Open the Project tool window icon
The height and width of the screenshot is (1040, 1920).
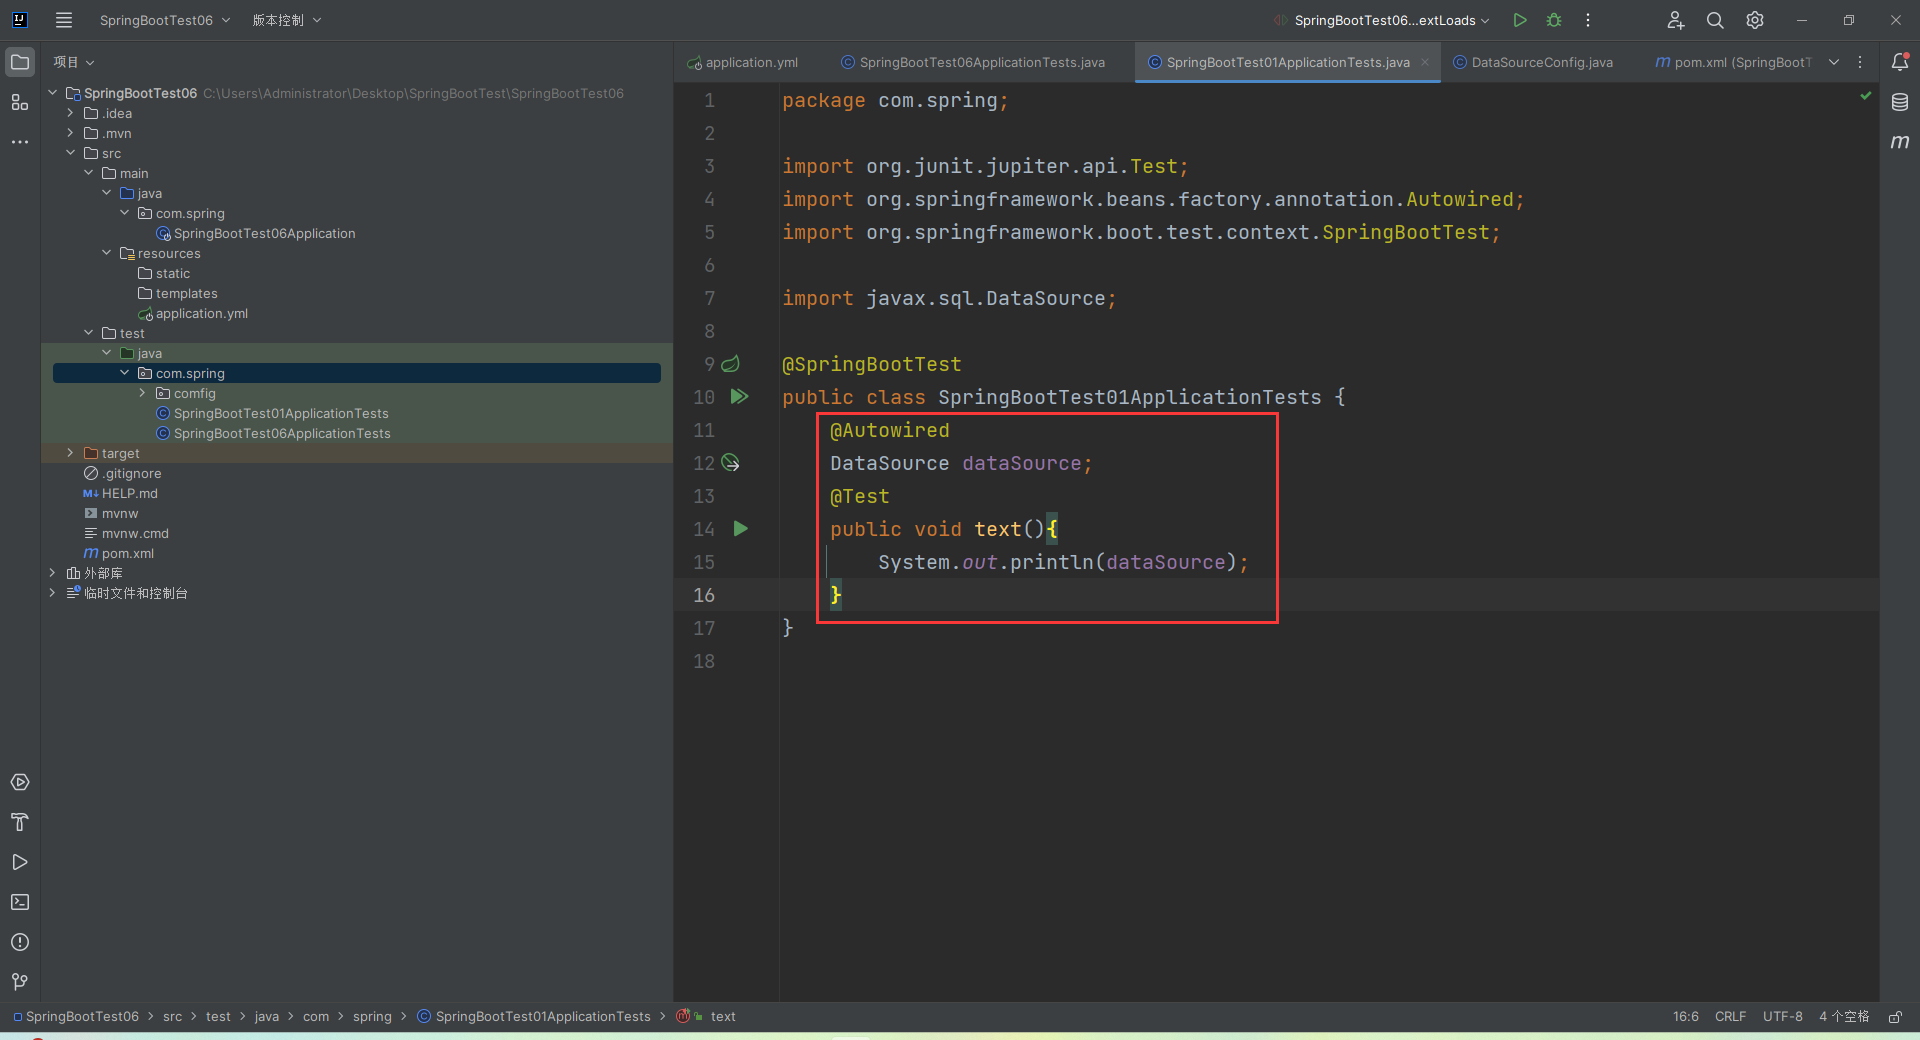coord(20,62)
